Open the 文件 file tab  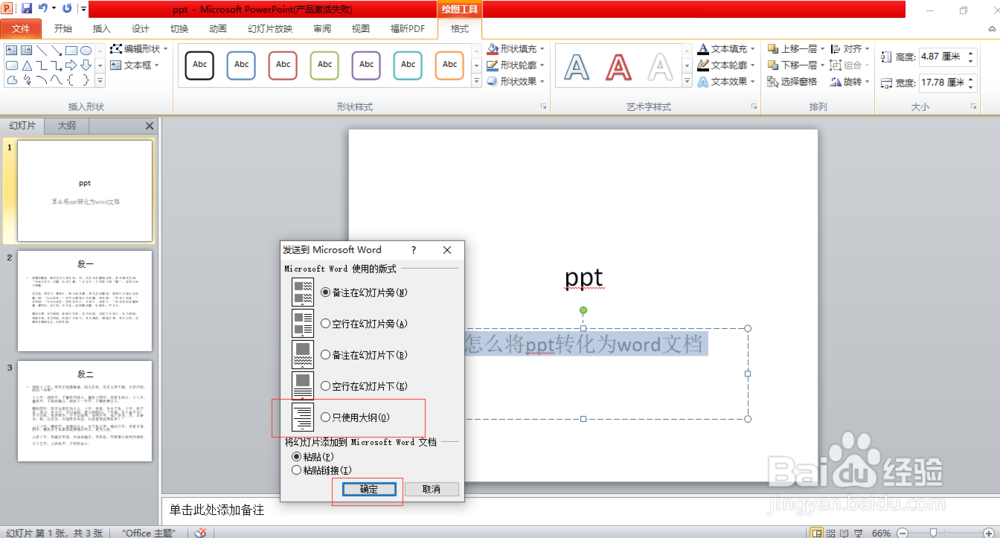point(20,29)
